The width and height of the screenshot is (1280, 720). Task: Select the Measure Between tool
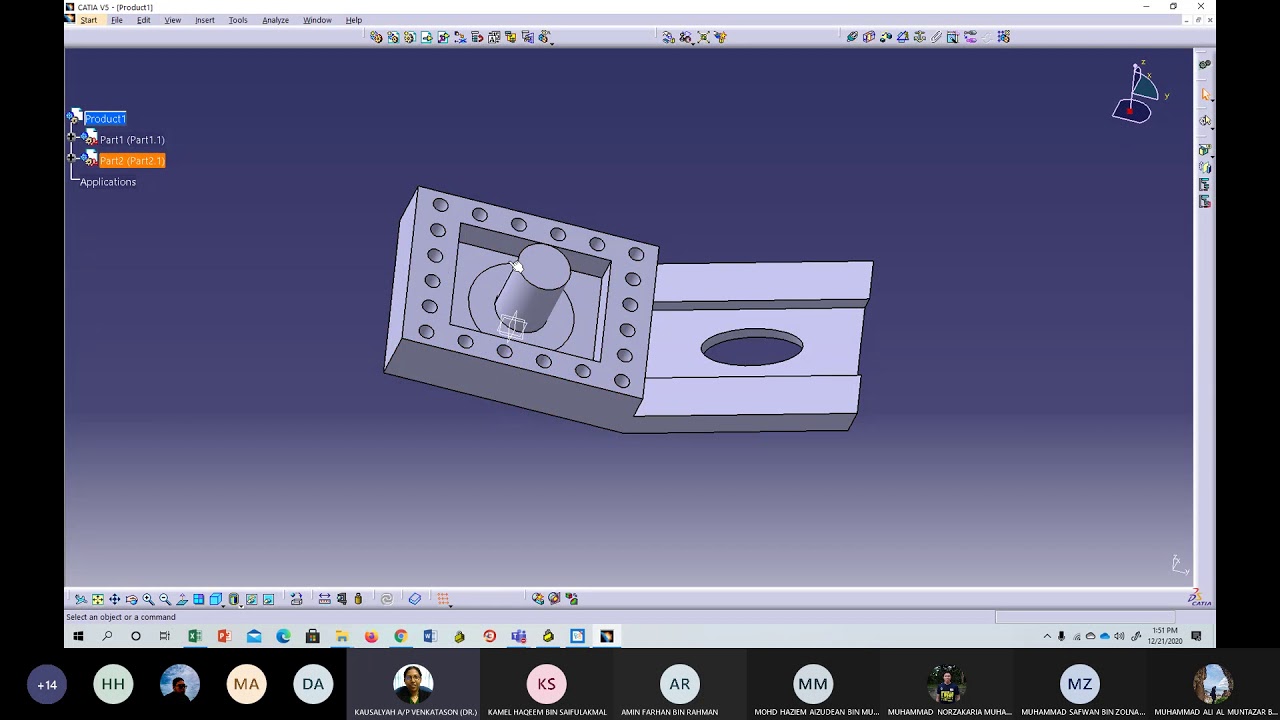click(x=324, y=599)
